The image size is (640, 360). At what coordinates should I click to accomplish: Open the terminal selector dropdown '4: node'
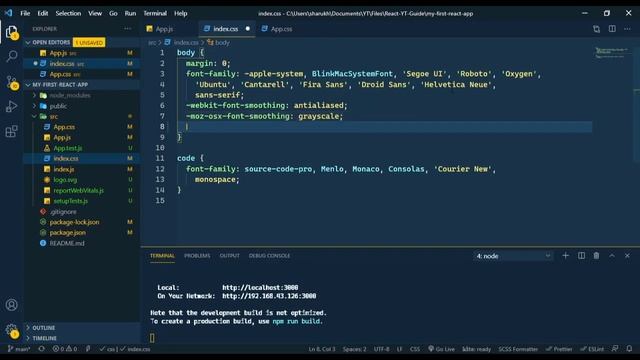pyautogui.click(x=513, y=256)
